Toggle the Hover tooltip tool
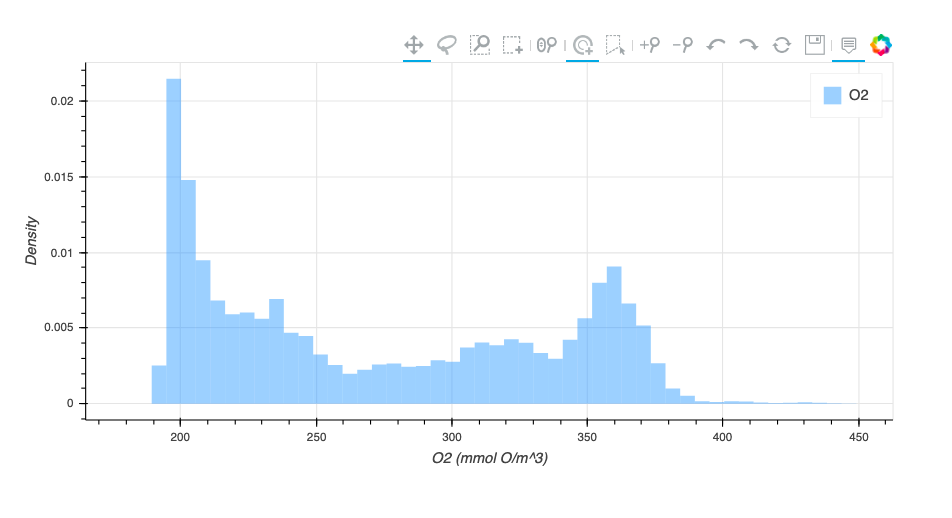This screenshot has height=518, width=952. click(849, 45)
